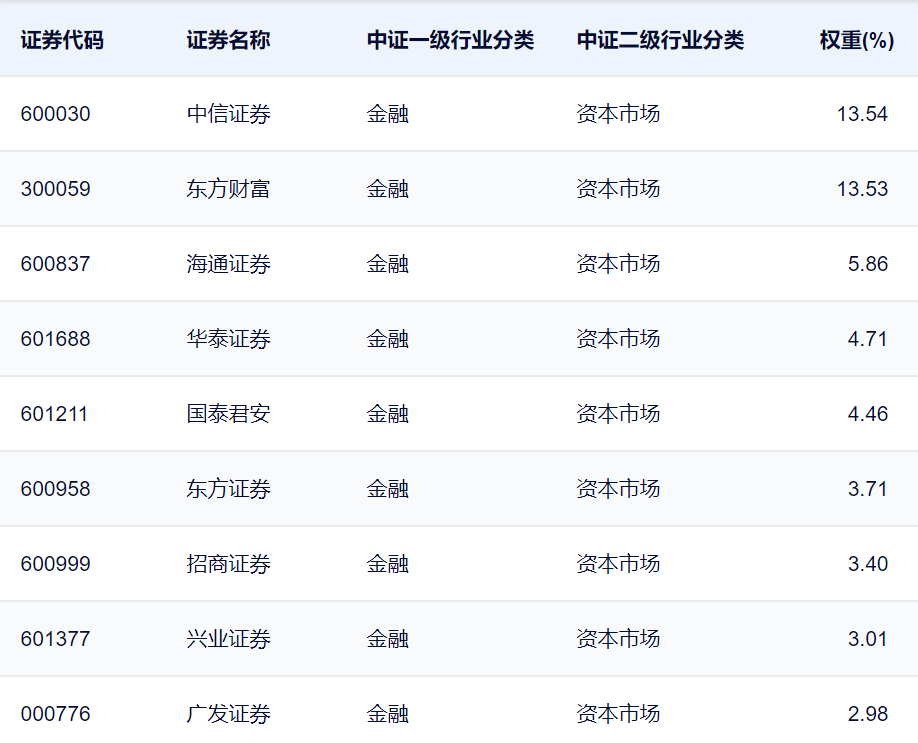Screen dimensions: 918x743
Task: Select stock code 601688
Action: click(56, 338)
